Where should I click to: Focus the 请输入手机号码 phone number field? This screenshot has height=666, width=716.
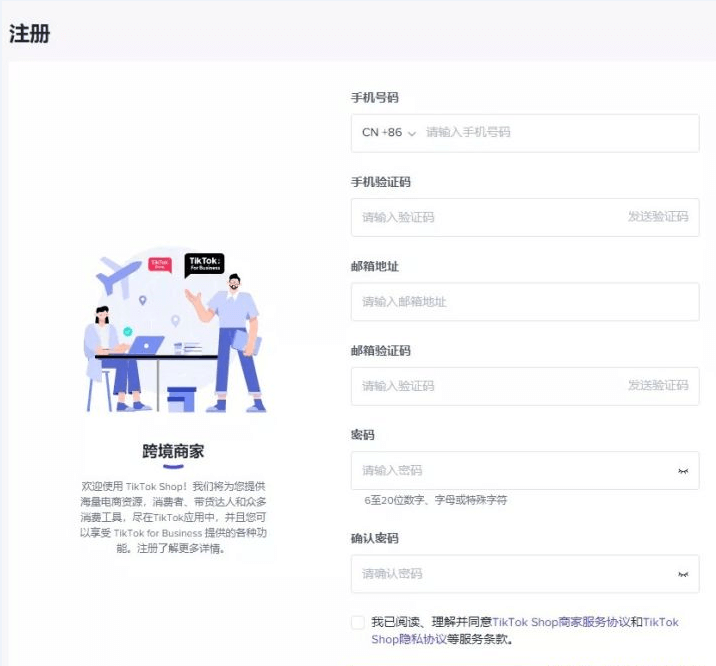pyautogui.click(x=555, y=133)
